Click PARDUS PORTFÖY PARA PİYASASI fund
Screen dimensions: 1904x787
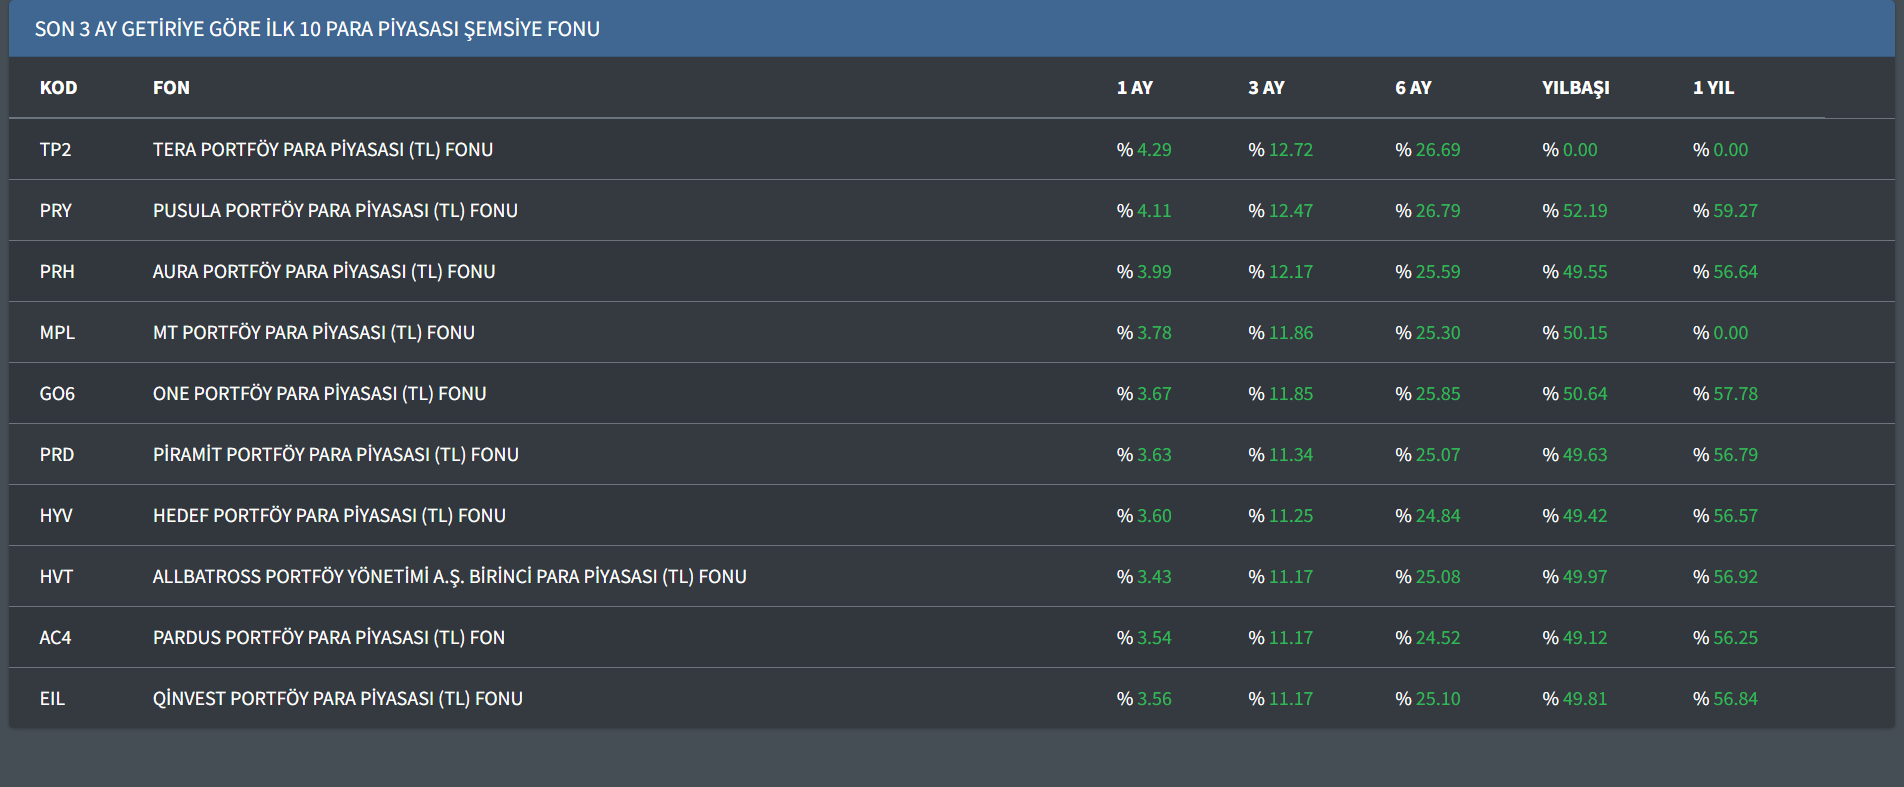tap(328, 638)
